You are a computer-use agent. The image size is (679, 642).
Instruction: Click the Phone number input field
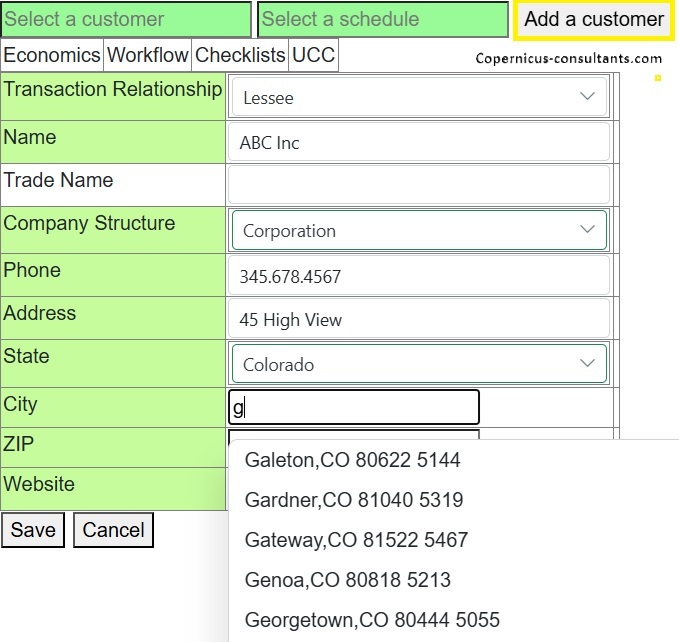[x=419, y=275]
